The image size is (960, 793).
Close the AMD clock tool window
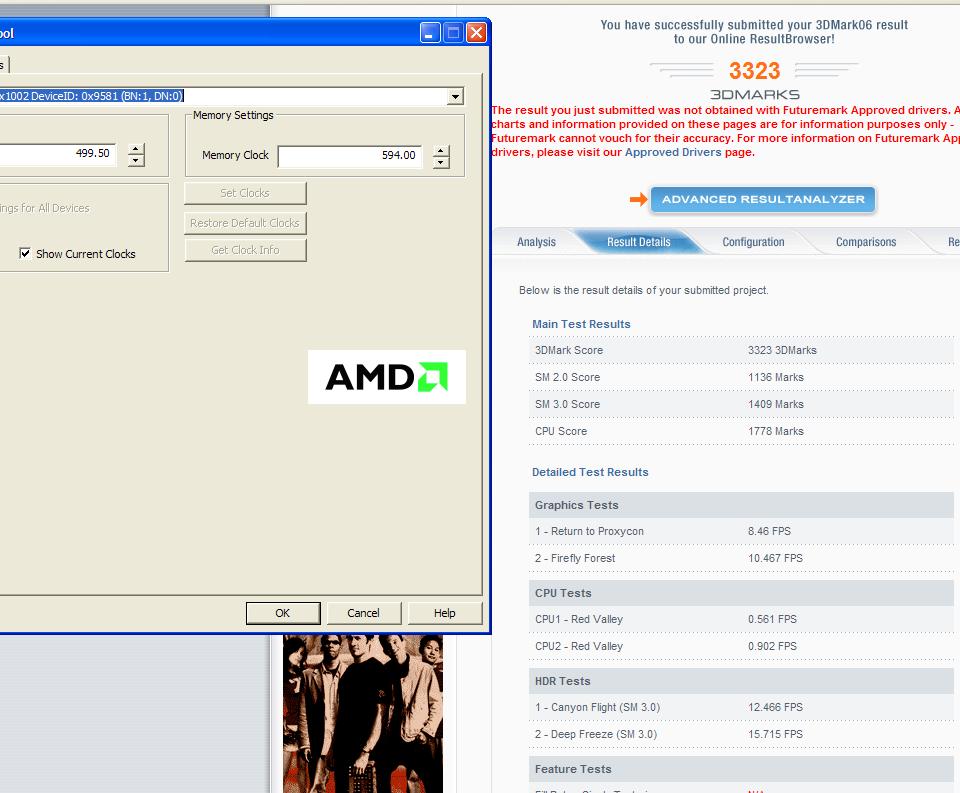point(476,32)
